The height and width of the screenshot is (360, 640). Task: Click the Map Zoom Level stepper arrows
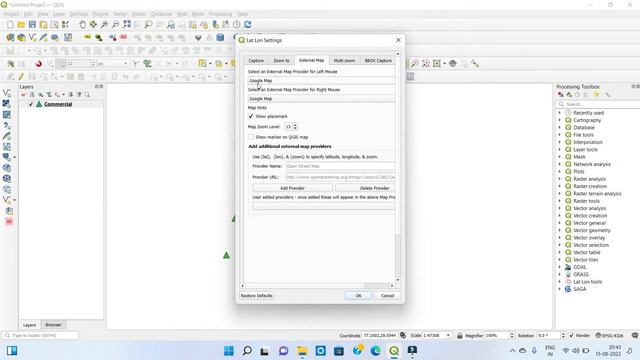[295, 127]
